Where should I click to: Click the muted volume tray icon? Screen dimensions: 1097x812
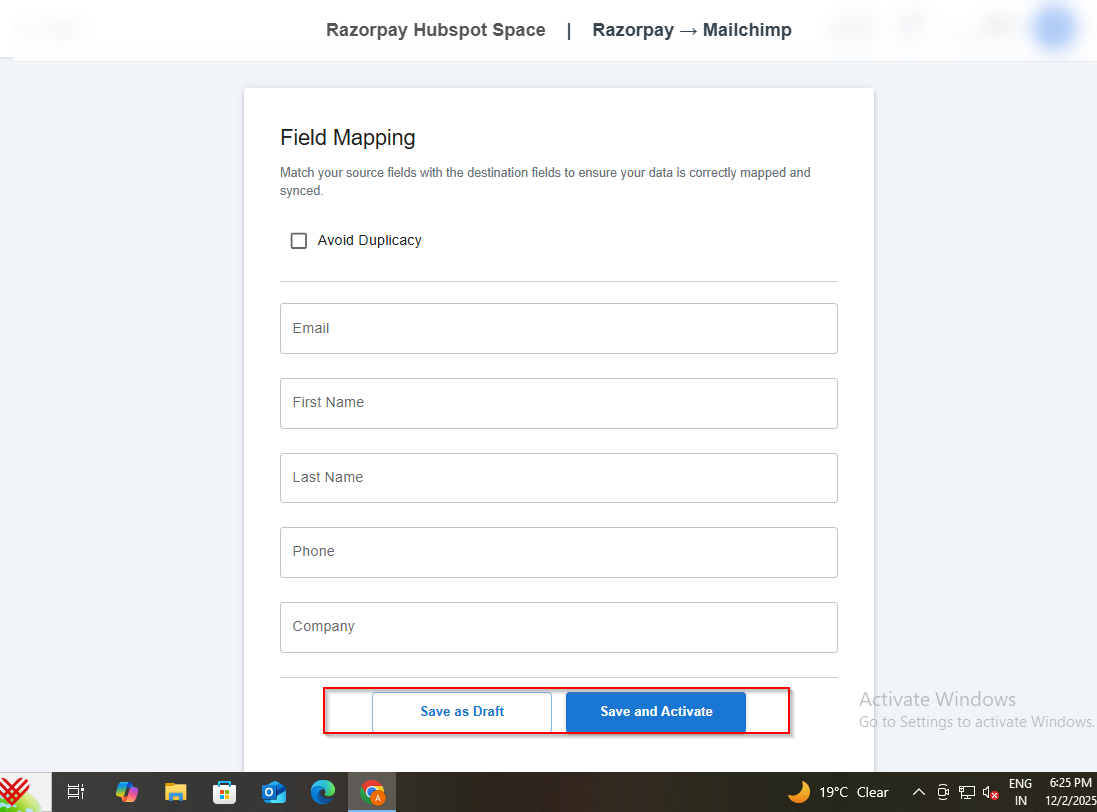click(990, 792)
